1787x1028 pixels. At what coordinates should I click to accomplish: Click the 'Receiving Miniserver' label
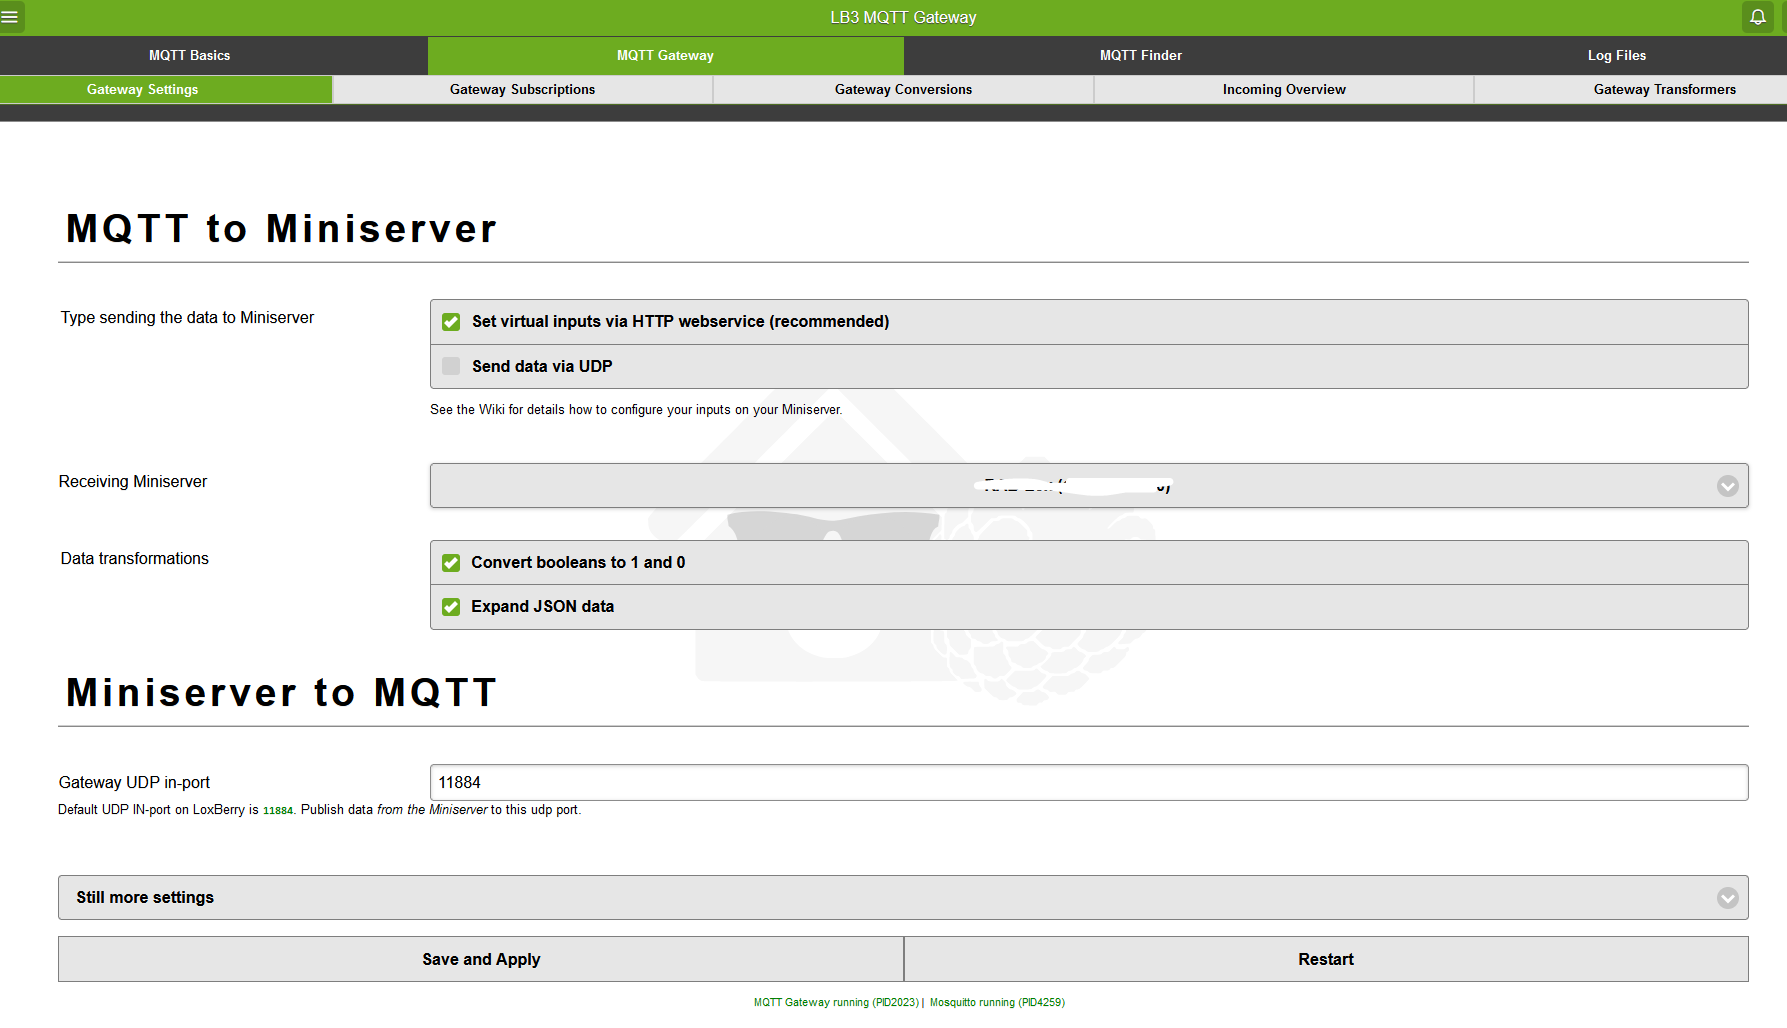tap(133, 482)
